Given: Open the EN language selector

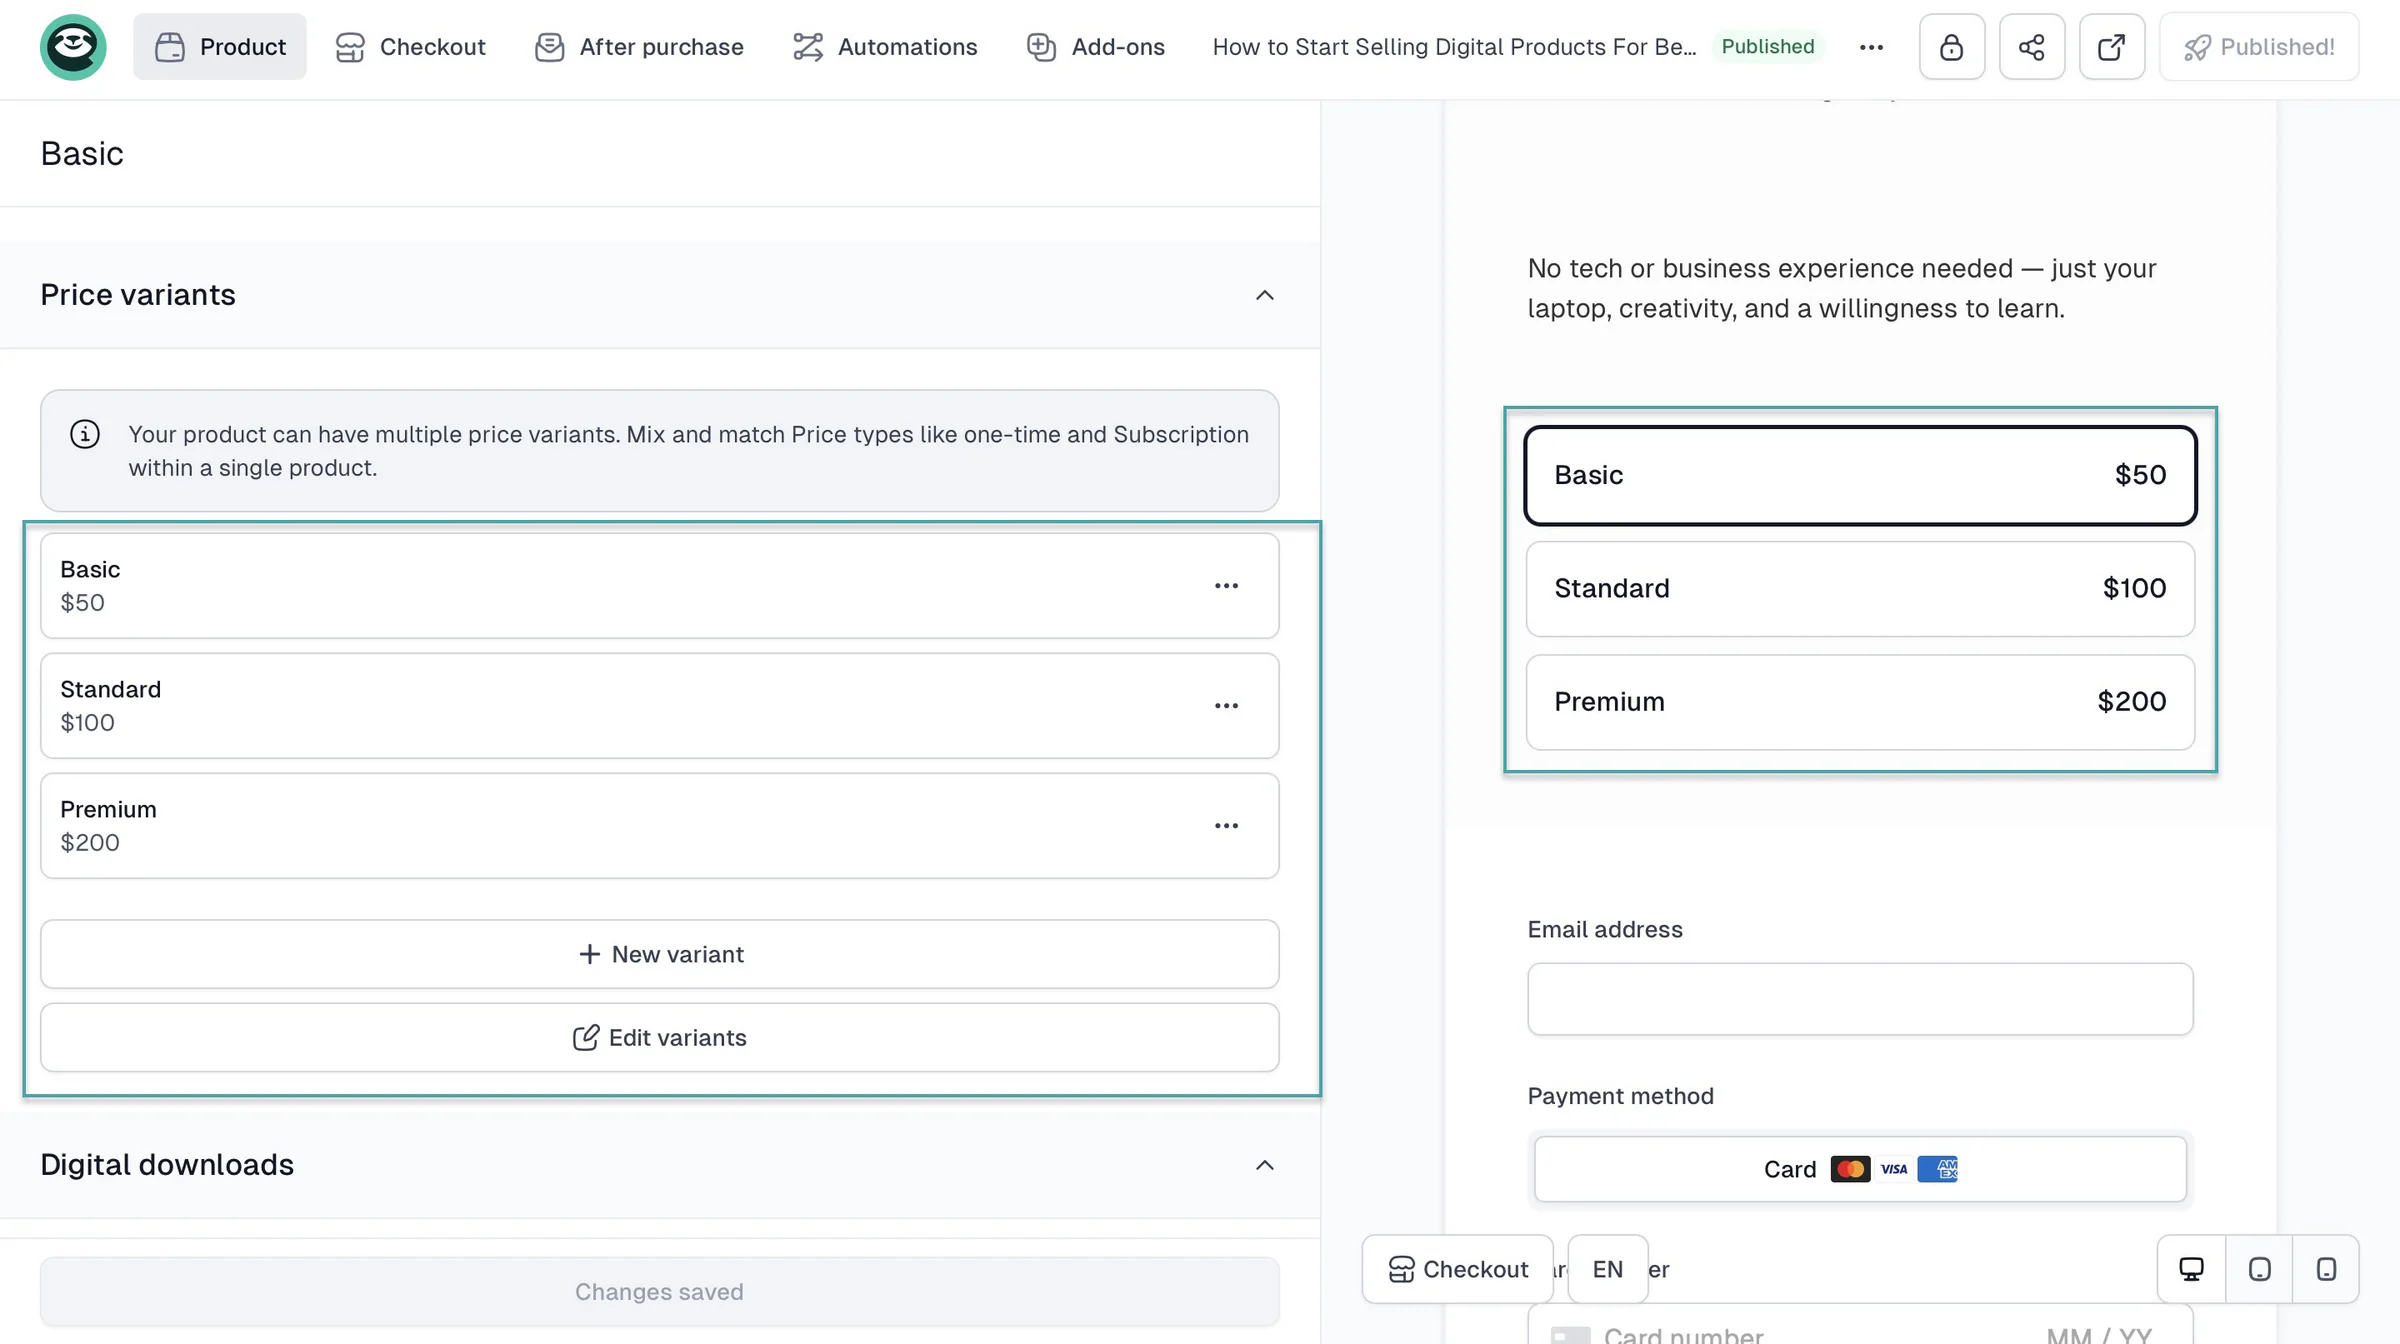Looking at the screenshot, I should point(1607,1269).
